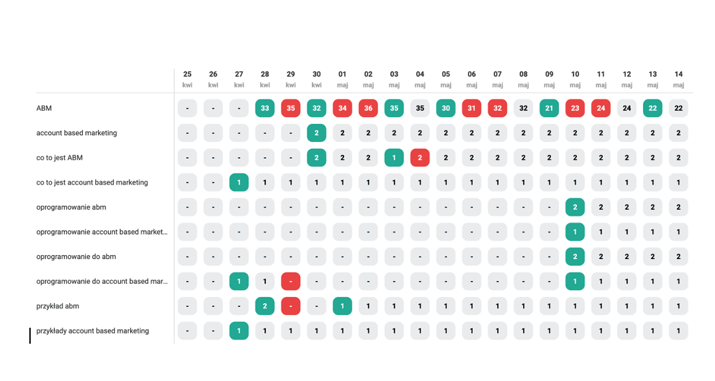The image size is (715, 381).
Task: Select the 10 maj date column header
Action: (x=575, y=79)
